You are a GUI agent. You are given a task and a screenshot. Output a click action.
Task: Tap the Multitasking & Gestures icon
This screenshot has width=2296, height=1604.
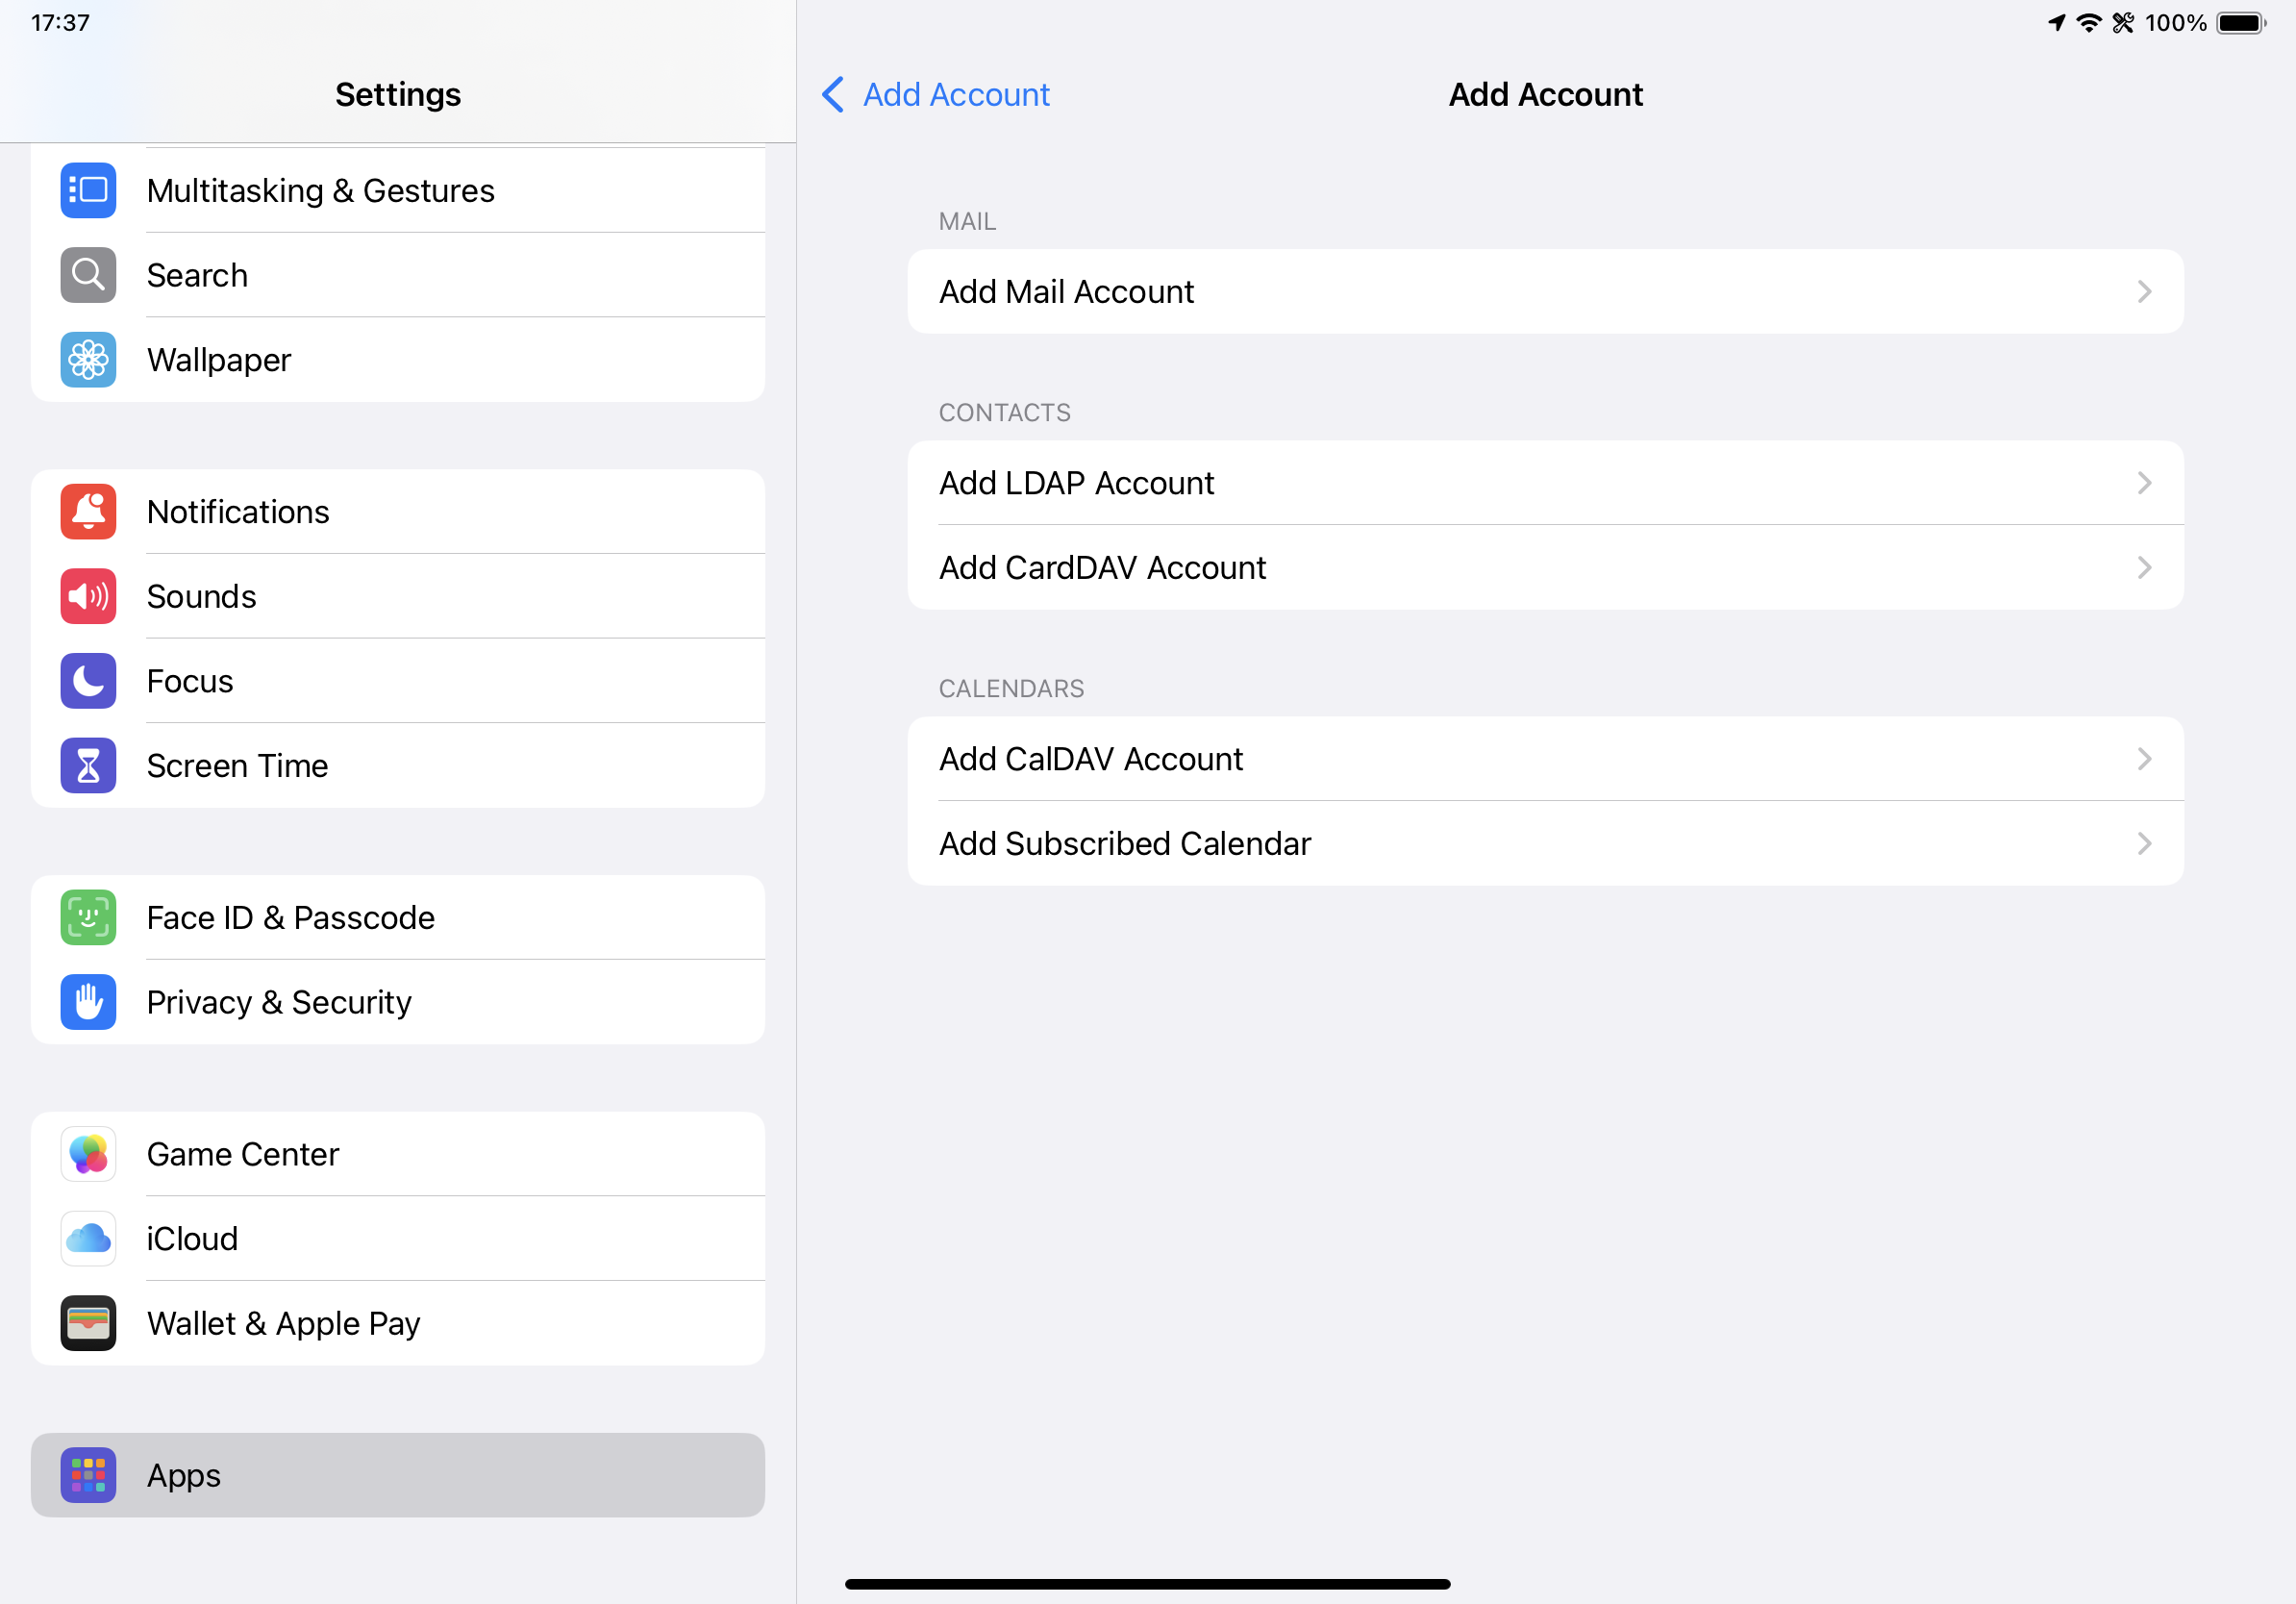point(88,190)
